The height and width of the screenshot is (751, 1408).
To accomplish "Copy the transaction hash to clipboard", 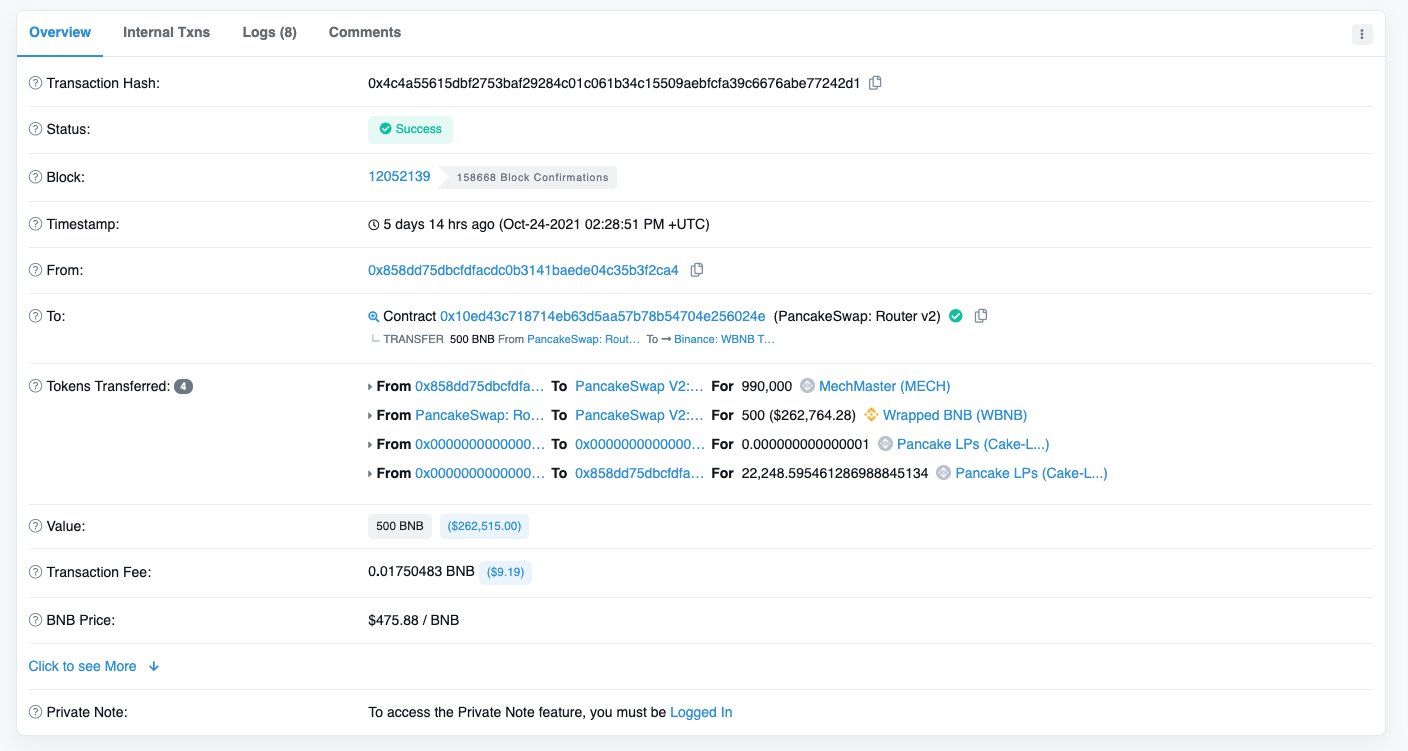I will pyautogui.click(x=875, y=83).
